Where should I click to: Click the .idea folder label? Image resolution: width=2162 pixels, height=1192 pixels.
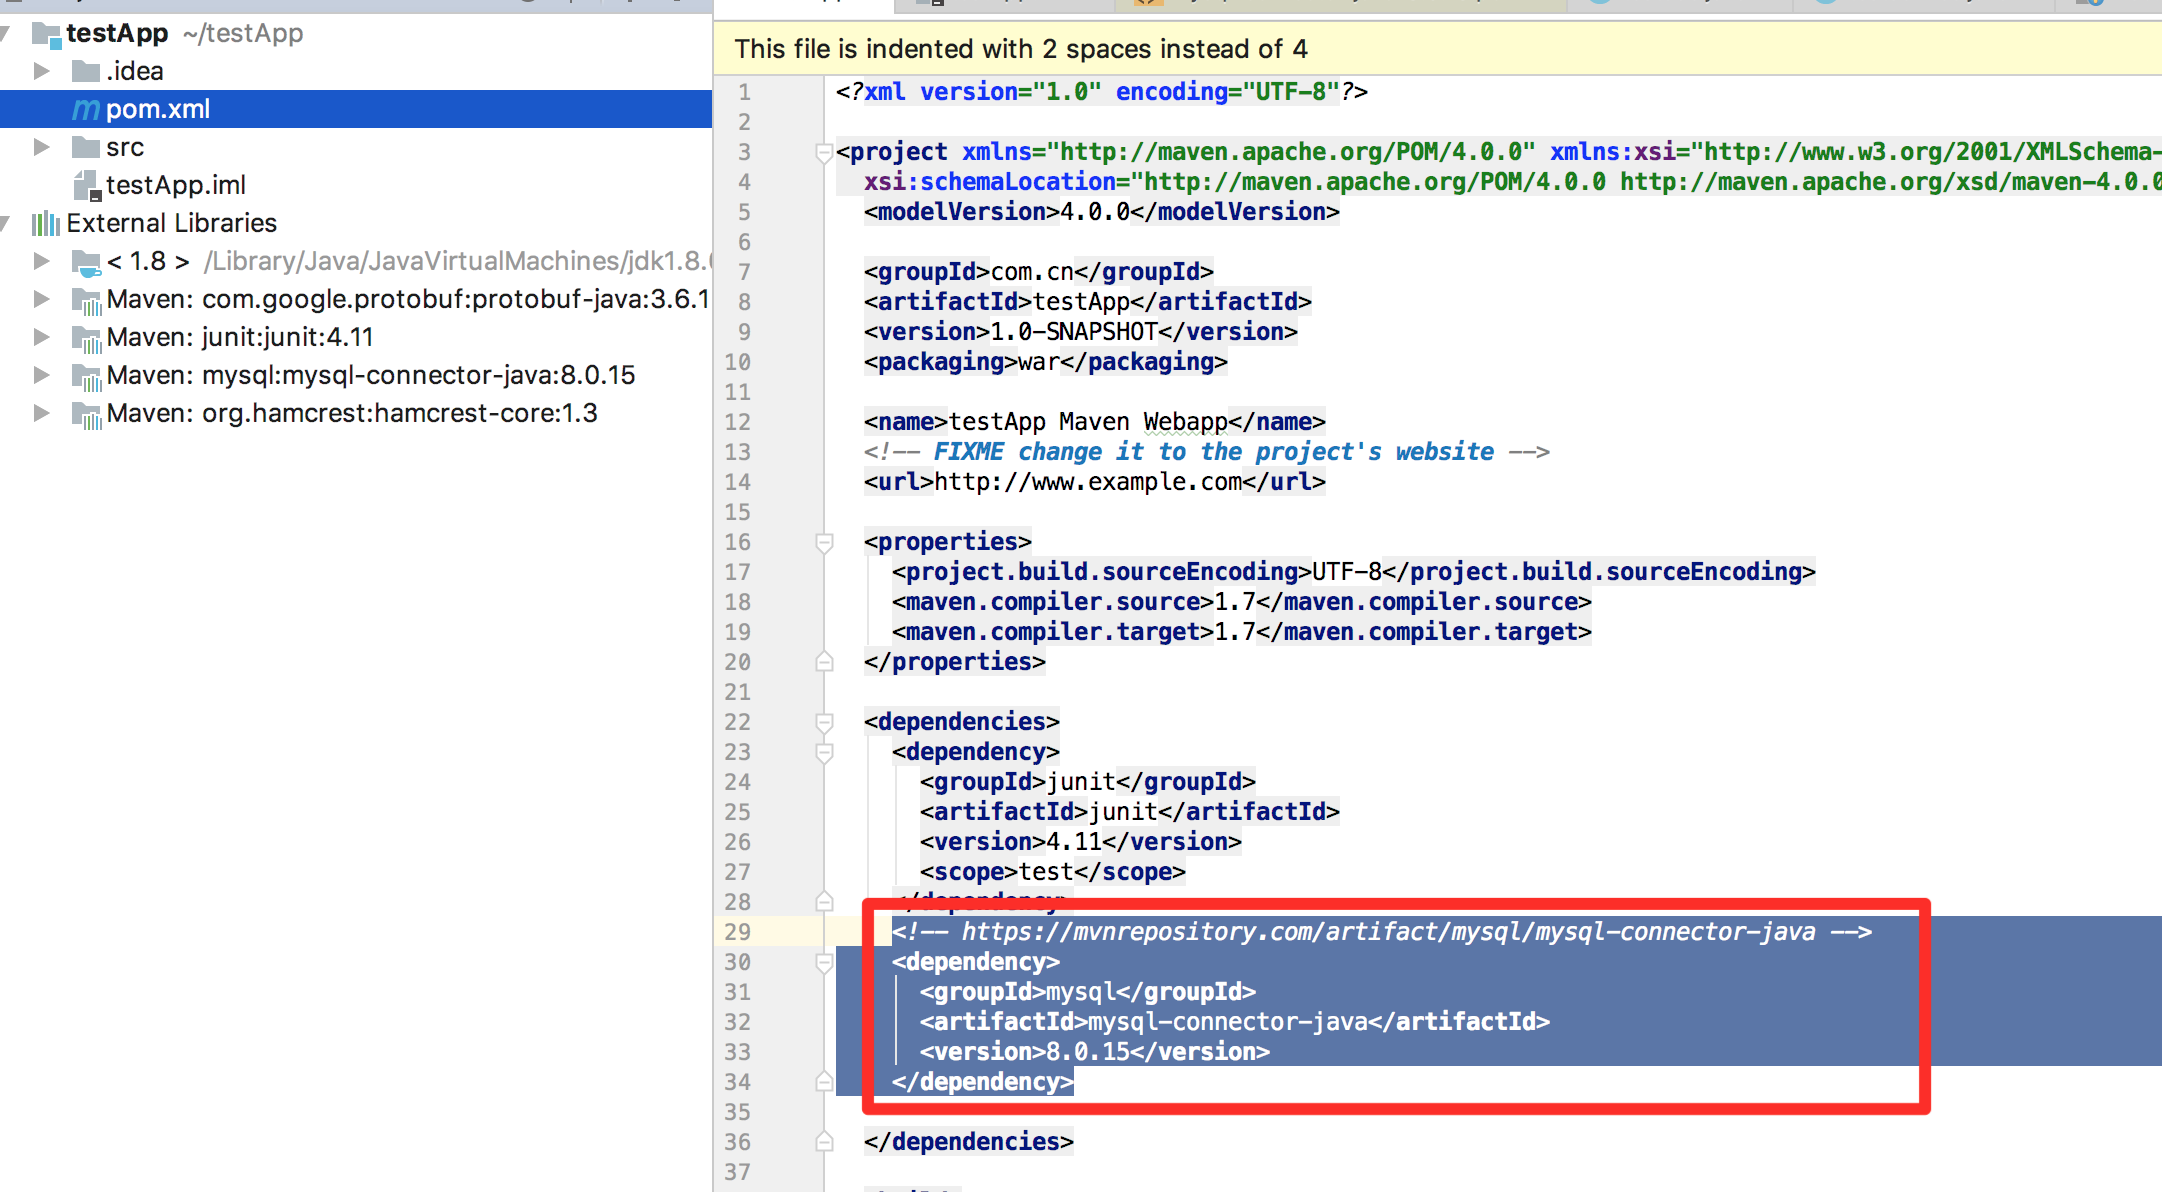(x=135, y=71)
